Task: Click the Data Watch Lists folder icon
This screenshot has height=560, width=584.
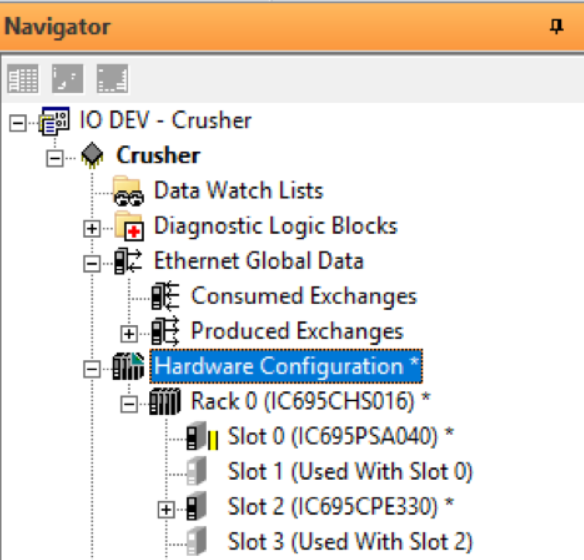Action: point(128,191)
